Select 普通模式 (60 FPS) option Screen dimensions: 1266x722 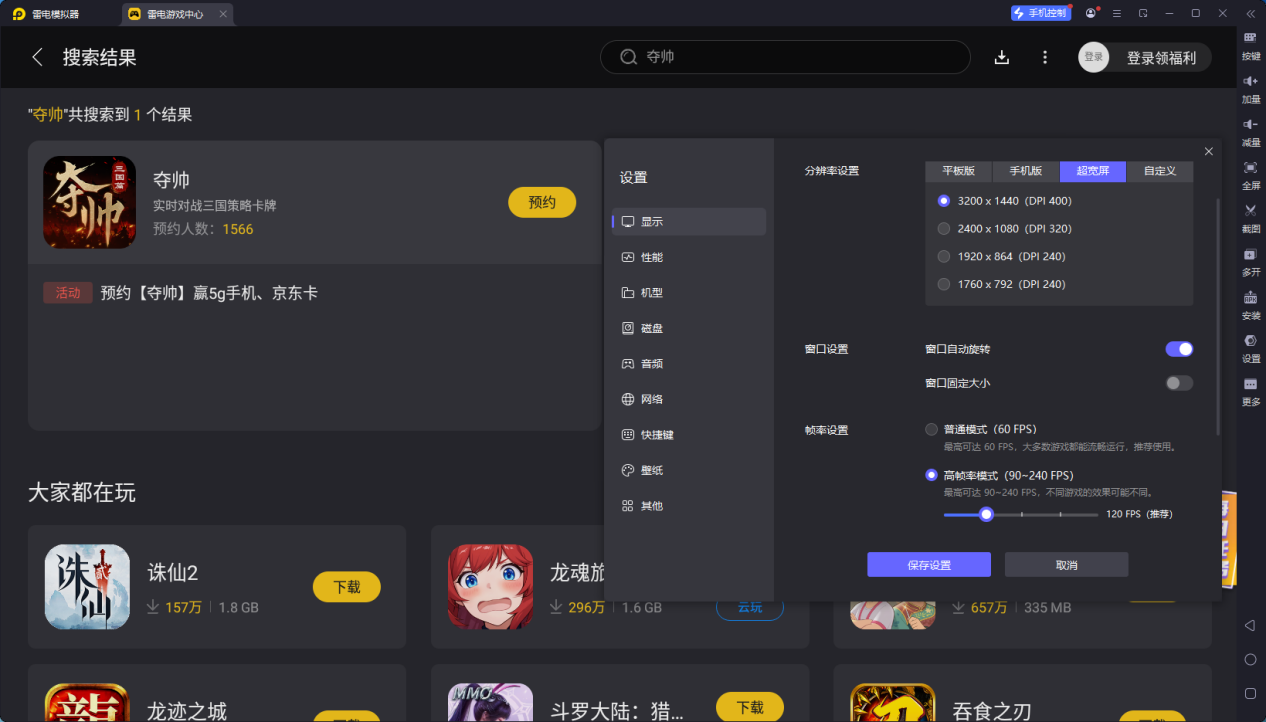pyautogui.click(x=932, y=430)
